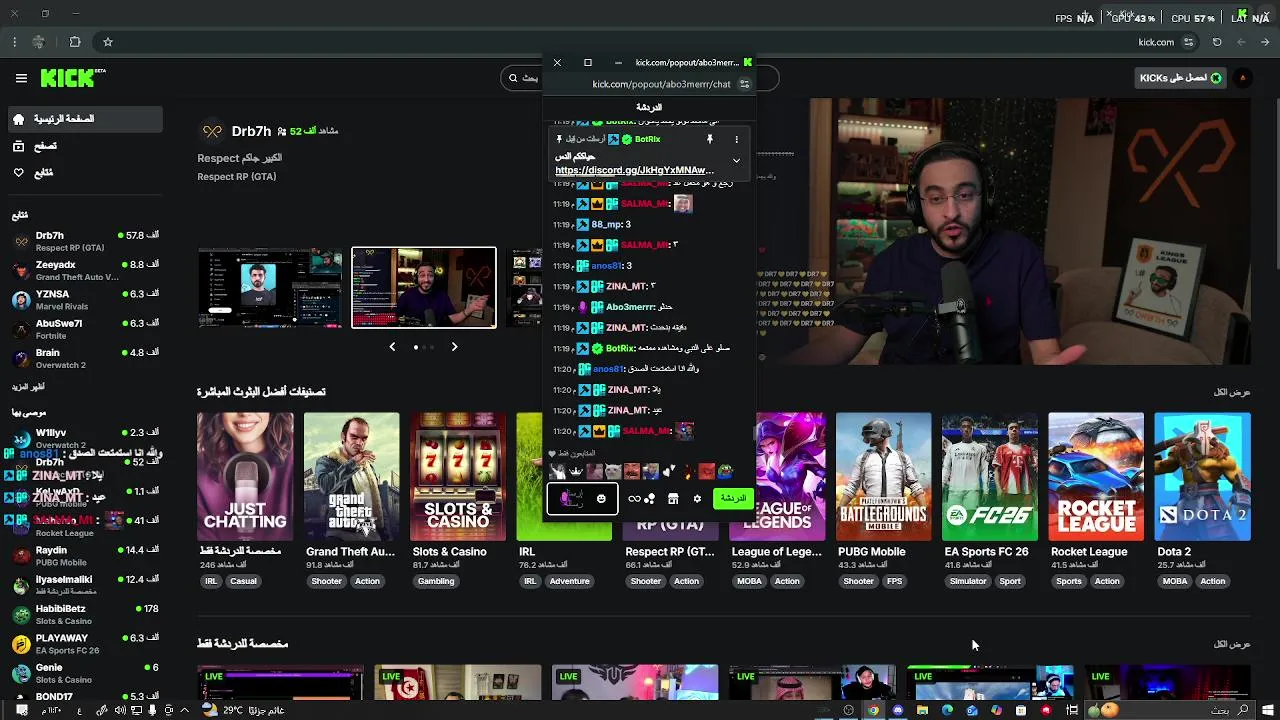
Task: Open shop storefront icon in chat bar
Action: click(673, 498)
